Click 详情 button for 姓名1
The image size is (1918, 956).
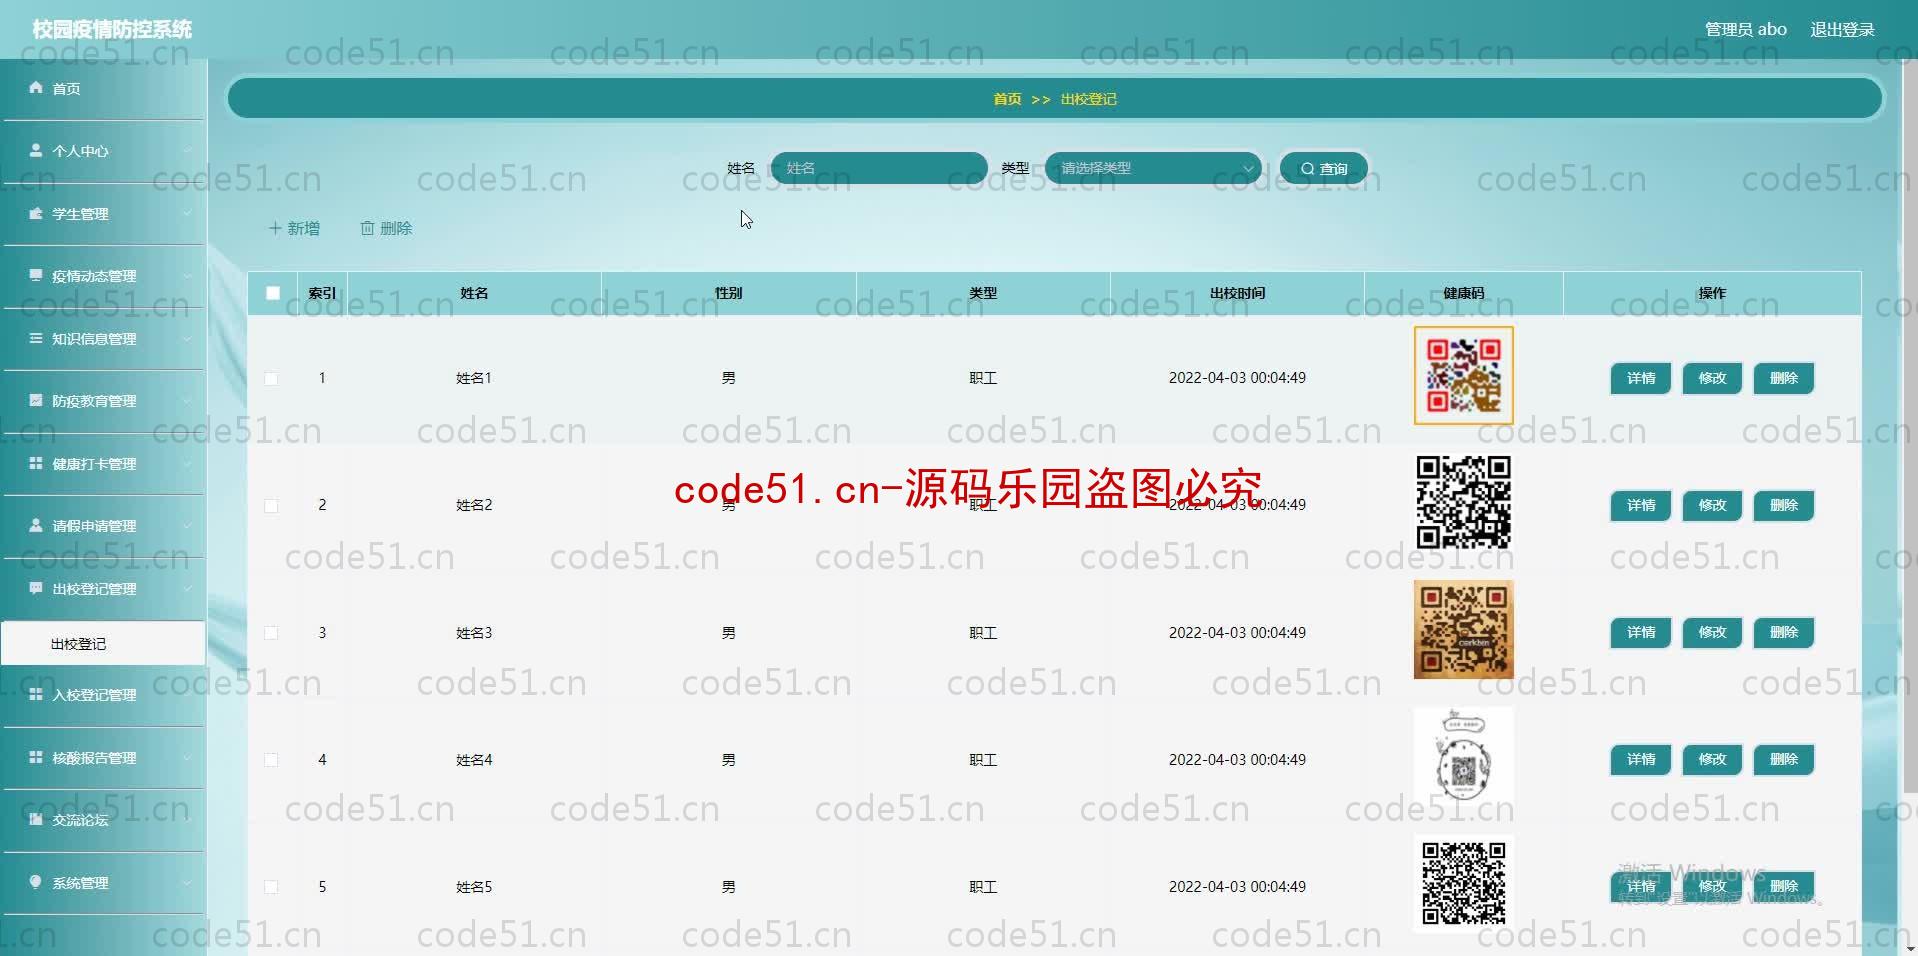[1640, 378]
